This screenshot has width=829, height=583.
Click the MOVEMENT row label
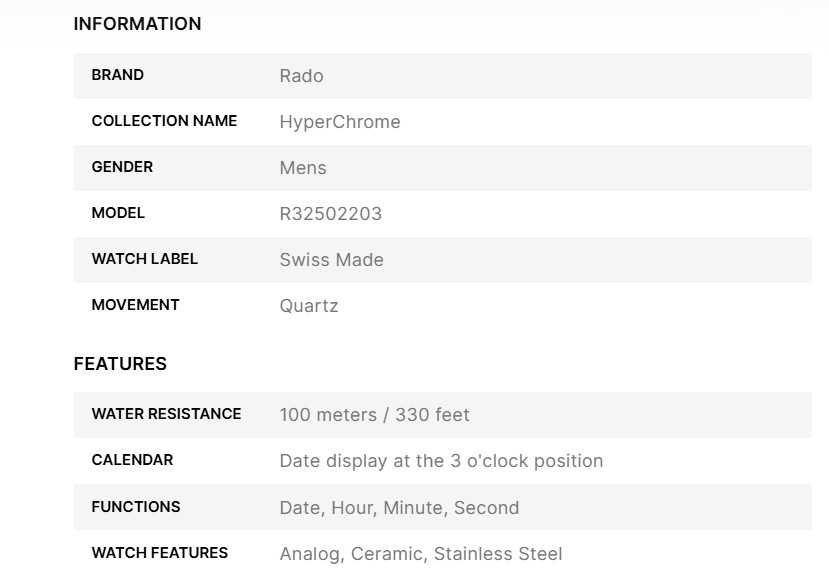point(135,305)
